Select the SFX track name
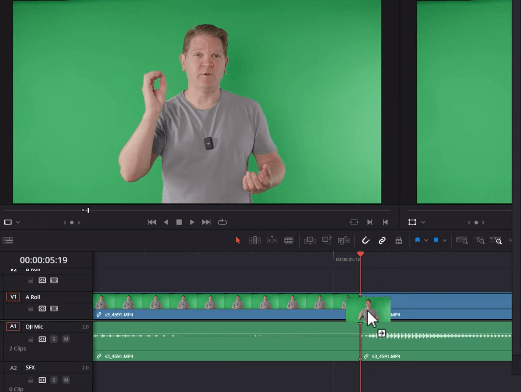Image resolution: width=521 pixels, height=392 pixels. pyautogui.click(x=30, y=368)
